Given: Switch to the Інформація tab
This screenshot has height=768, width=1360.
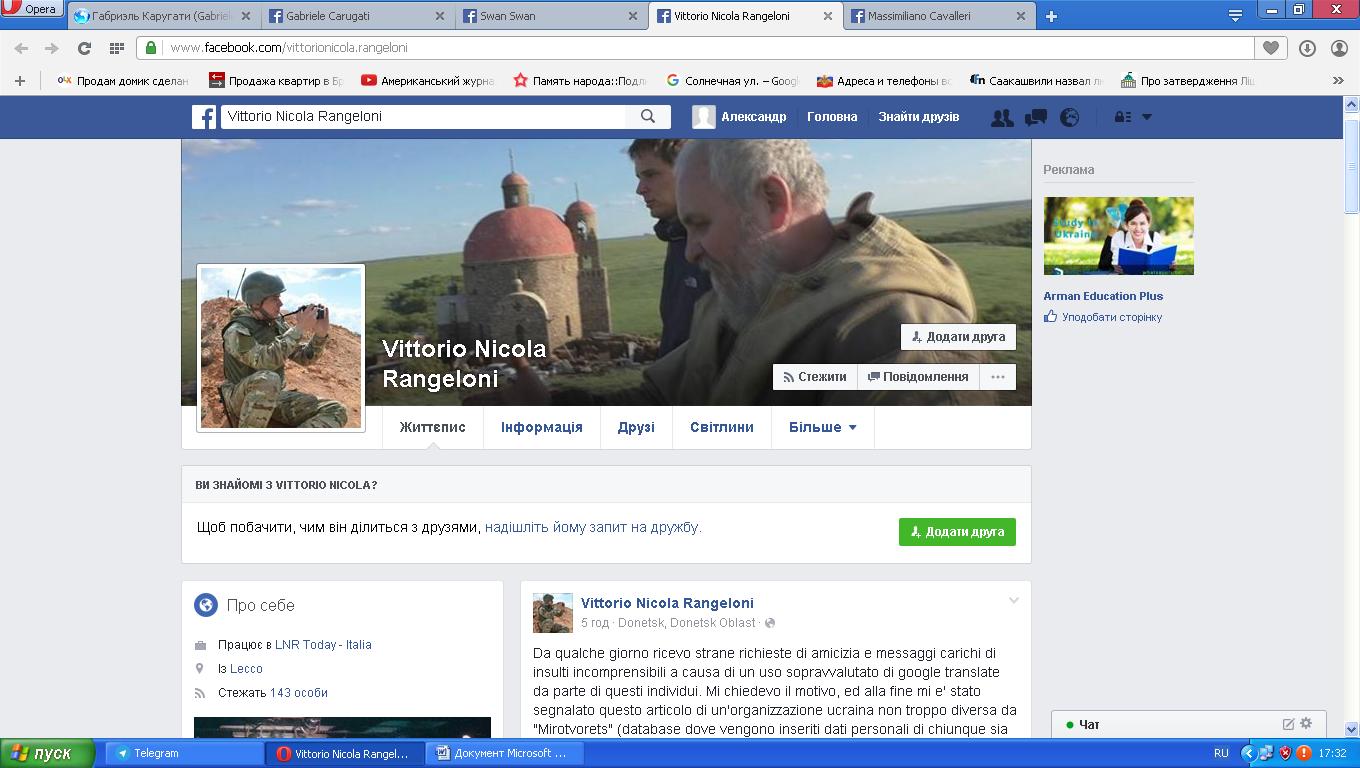Looking at the screenshot, I should pyautogui.click(x=541, y=427).
